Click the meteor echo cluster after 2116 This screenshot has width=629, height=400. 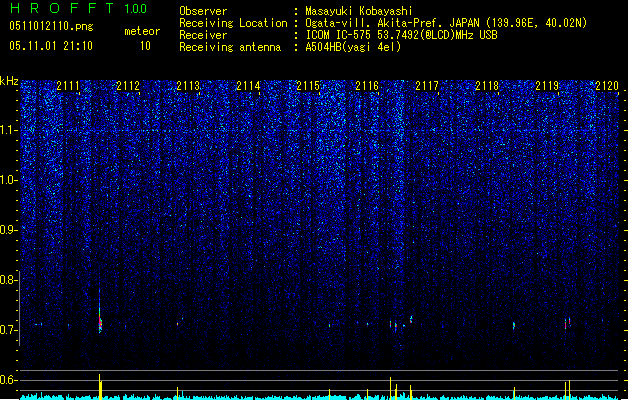pos(400,323)
